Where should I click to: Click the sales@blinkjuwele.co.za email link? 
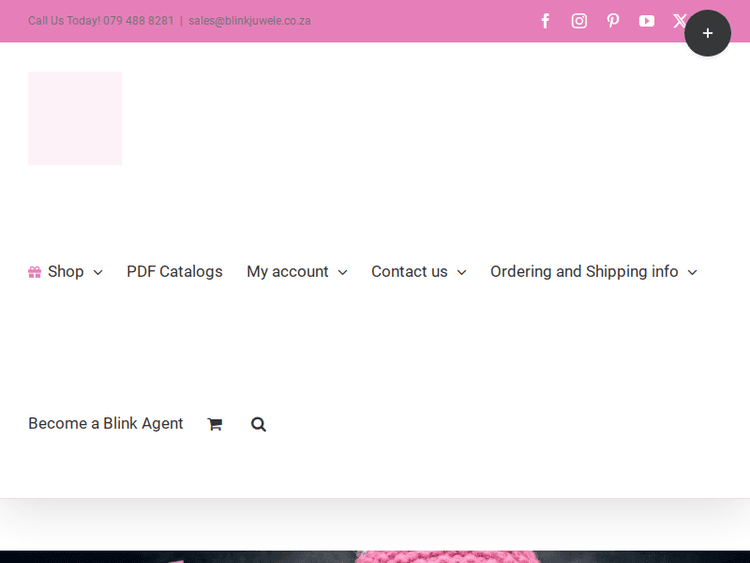249,21
